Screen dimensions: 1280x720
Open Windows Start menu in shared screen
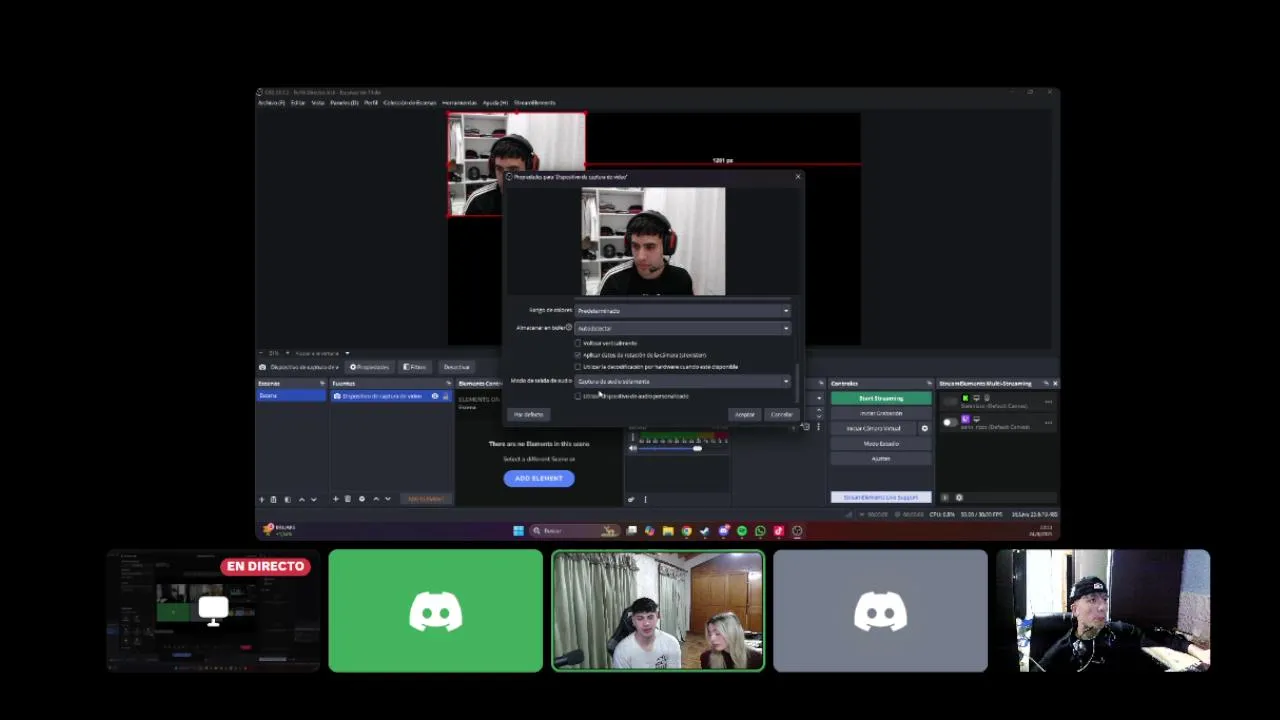click(x=518, y=531)
